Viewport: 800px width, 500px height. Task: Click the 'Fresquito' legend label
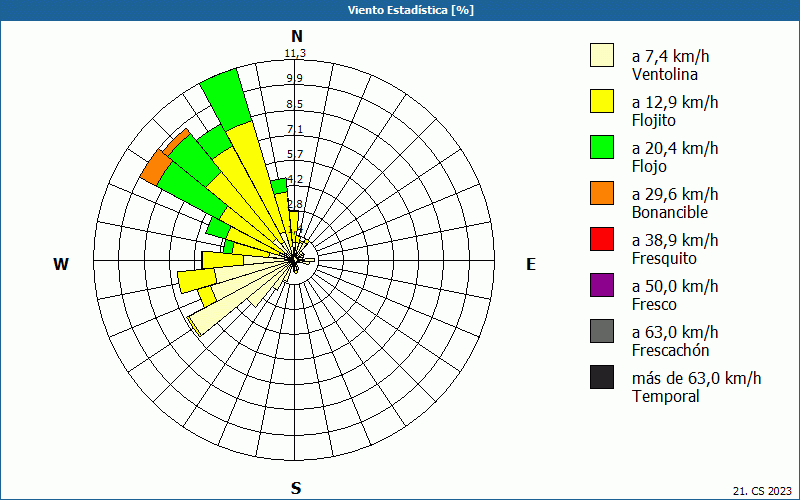tap(664, 259)
